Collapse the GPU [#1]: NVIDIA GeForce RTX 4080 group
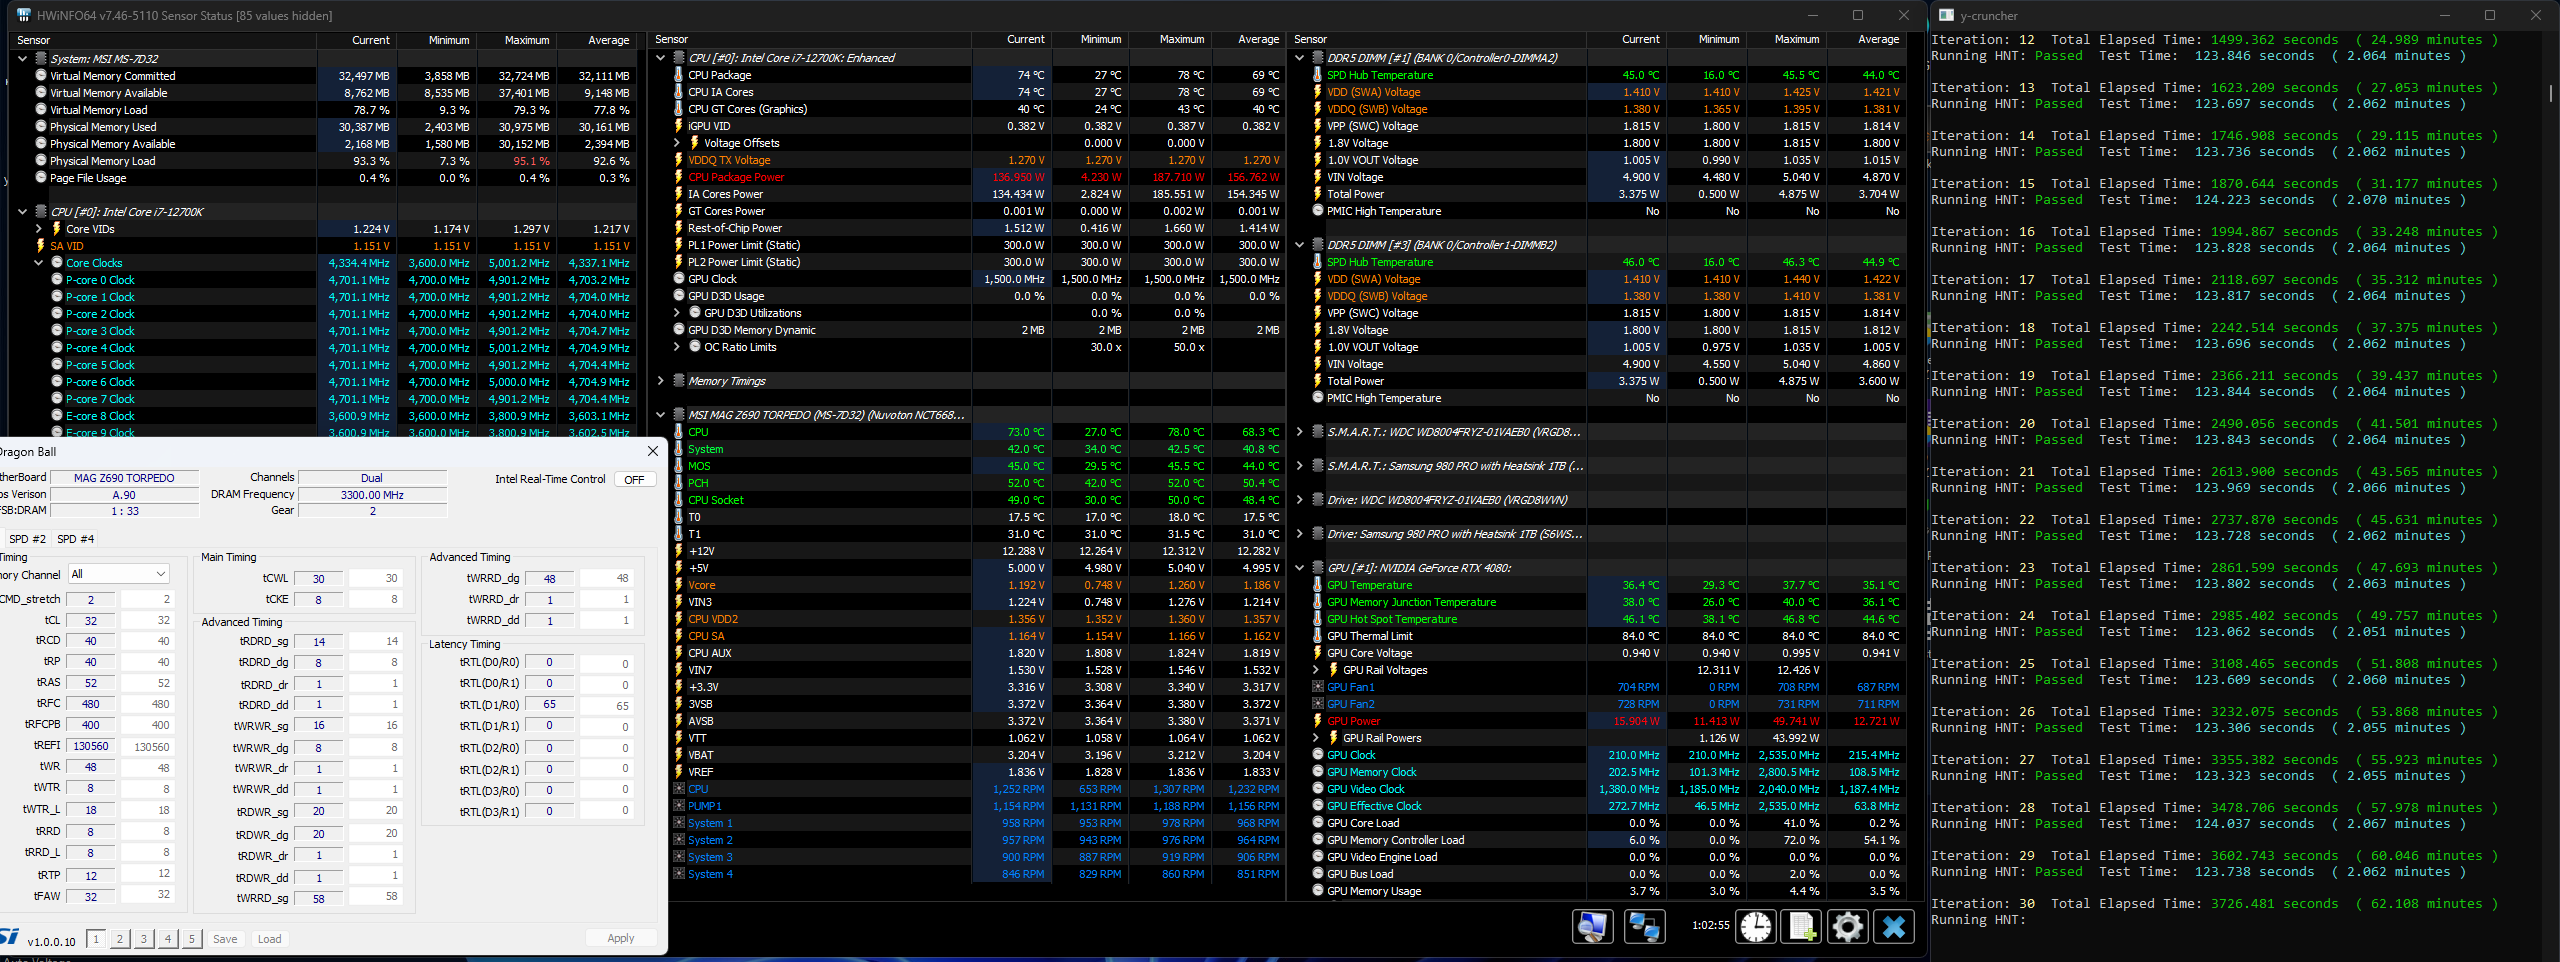The height and width of the screenshot is (962, 2560). click(x=1299, y=568)
